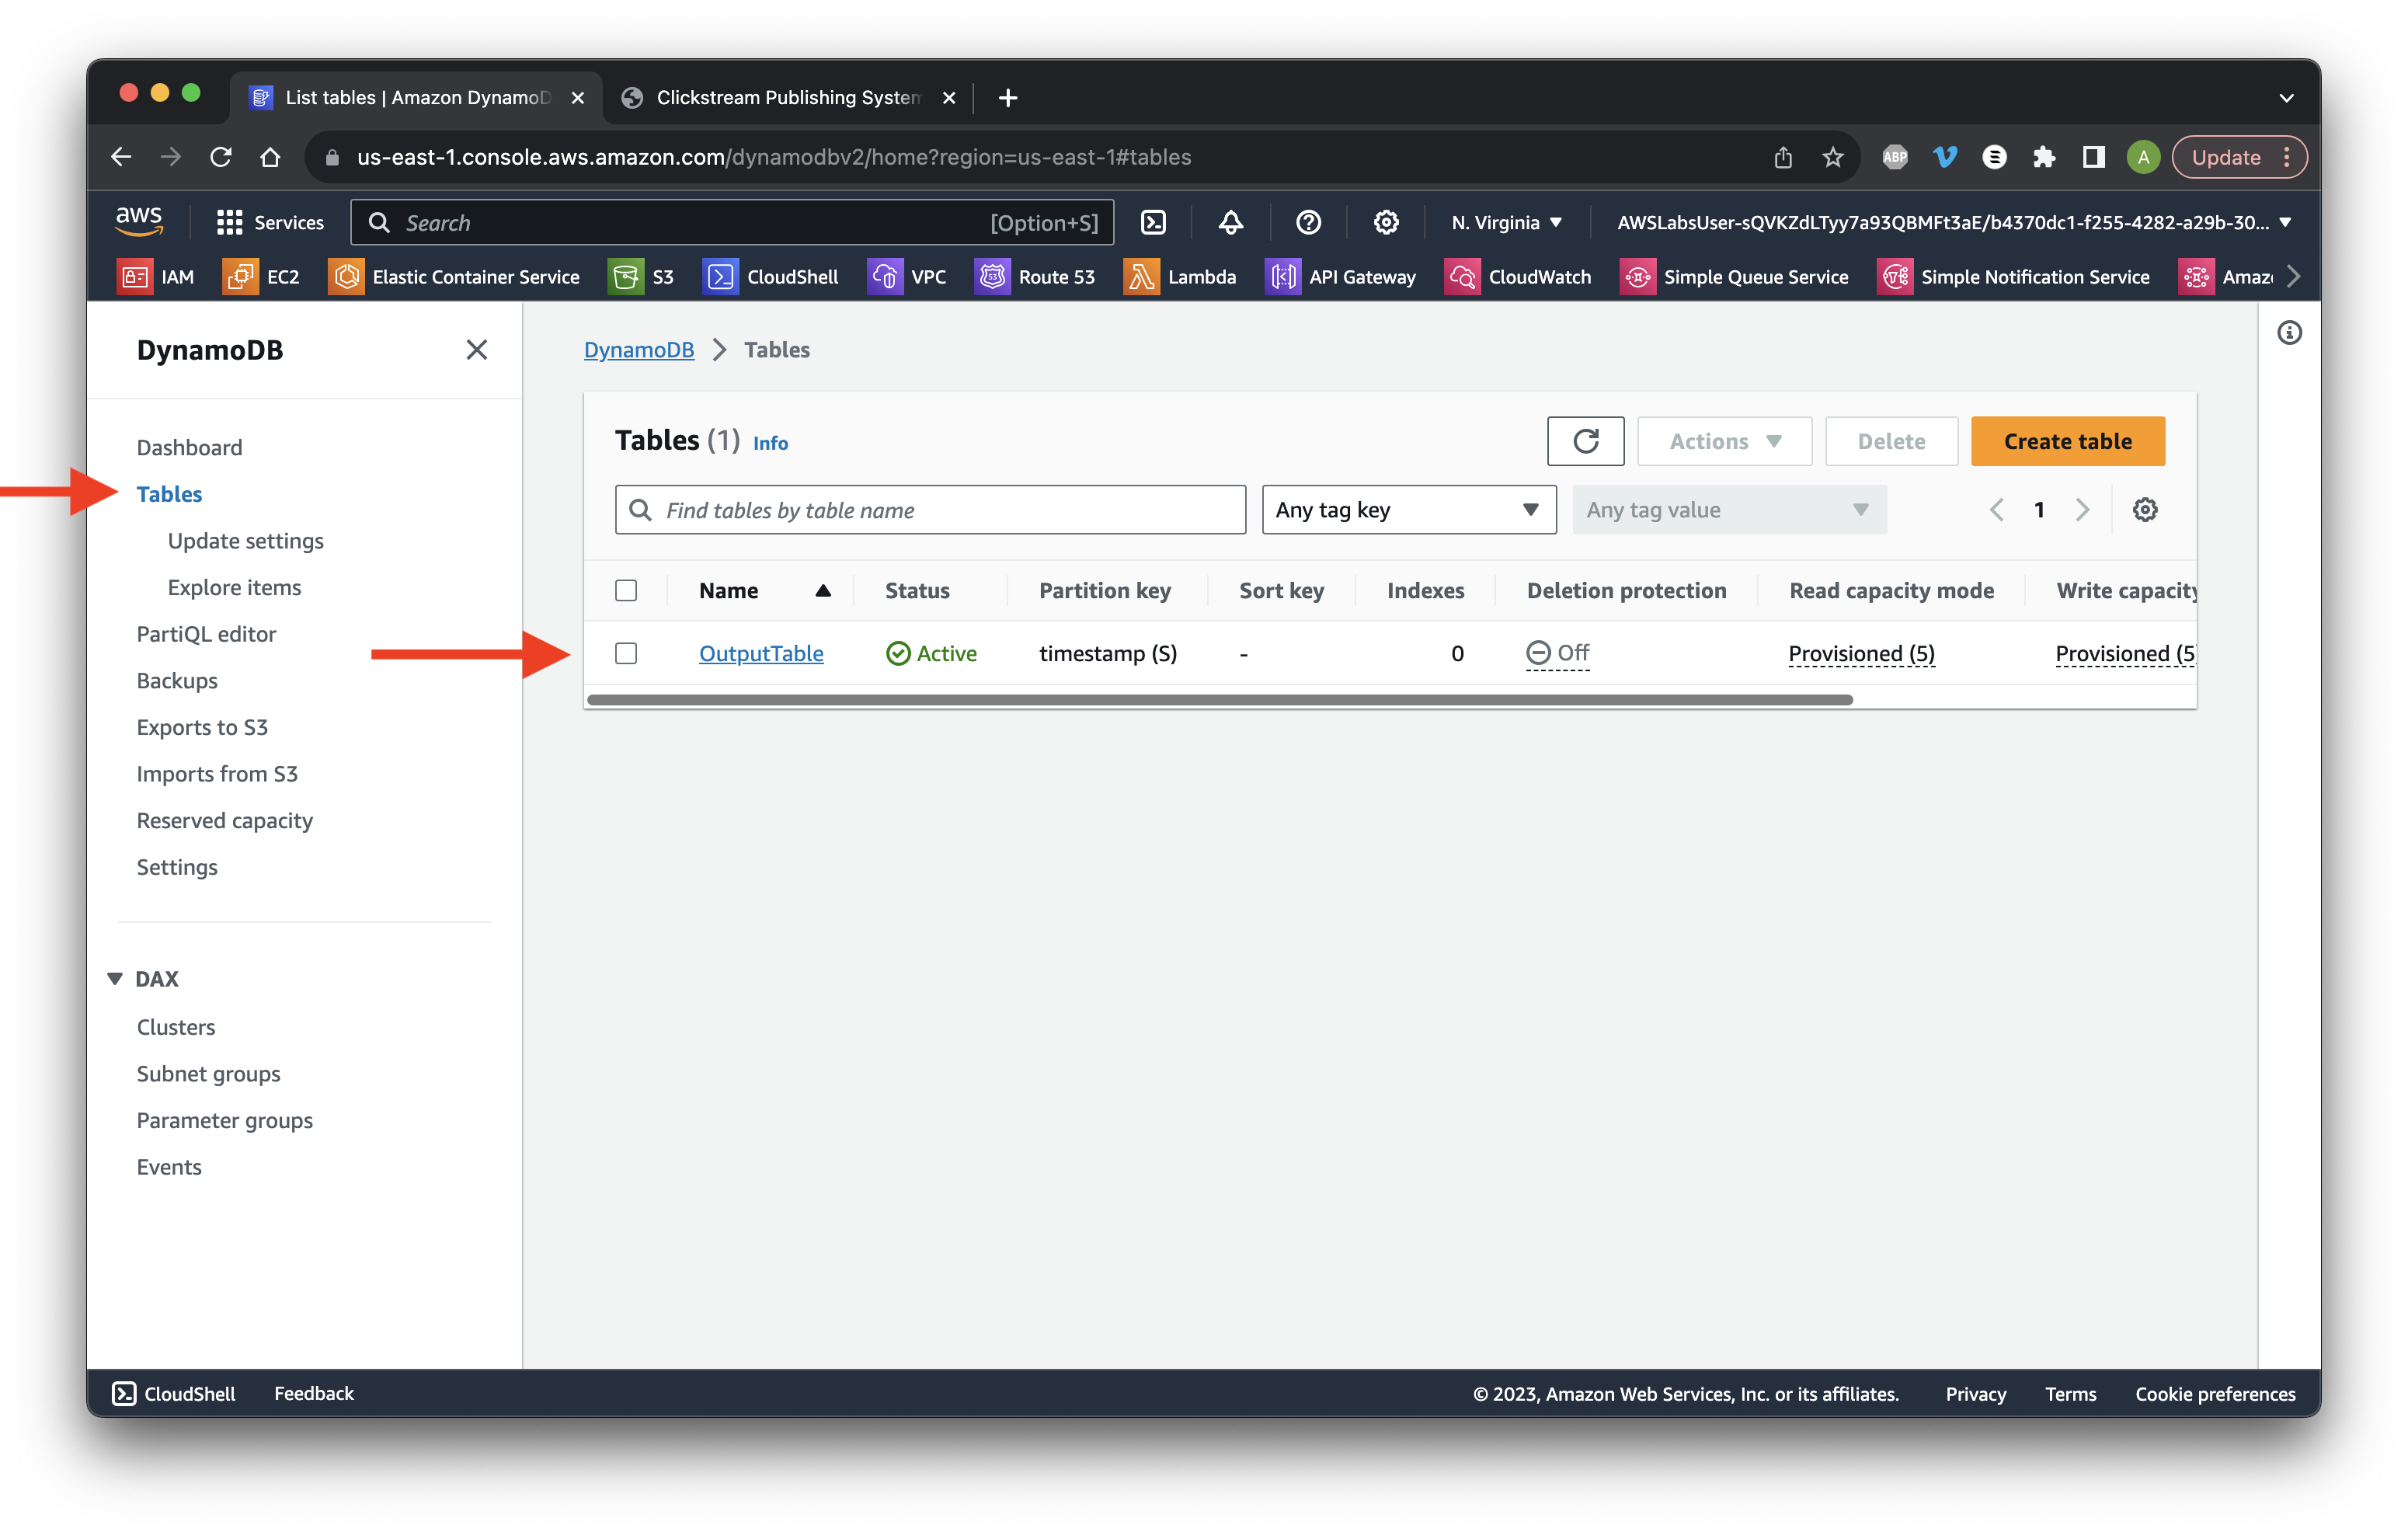Viewport: 2408px width, 1532px height.
Task: Open the Any tag key dropdown
Action: 1408,510
